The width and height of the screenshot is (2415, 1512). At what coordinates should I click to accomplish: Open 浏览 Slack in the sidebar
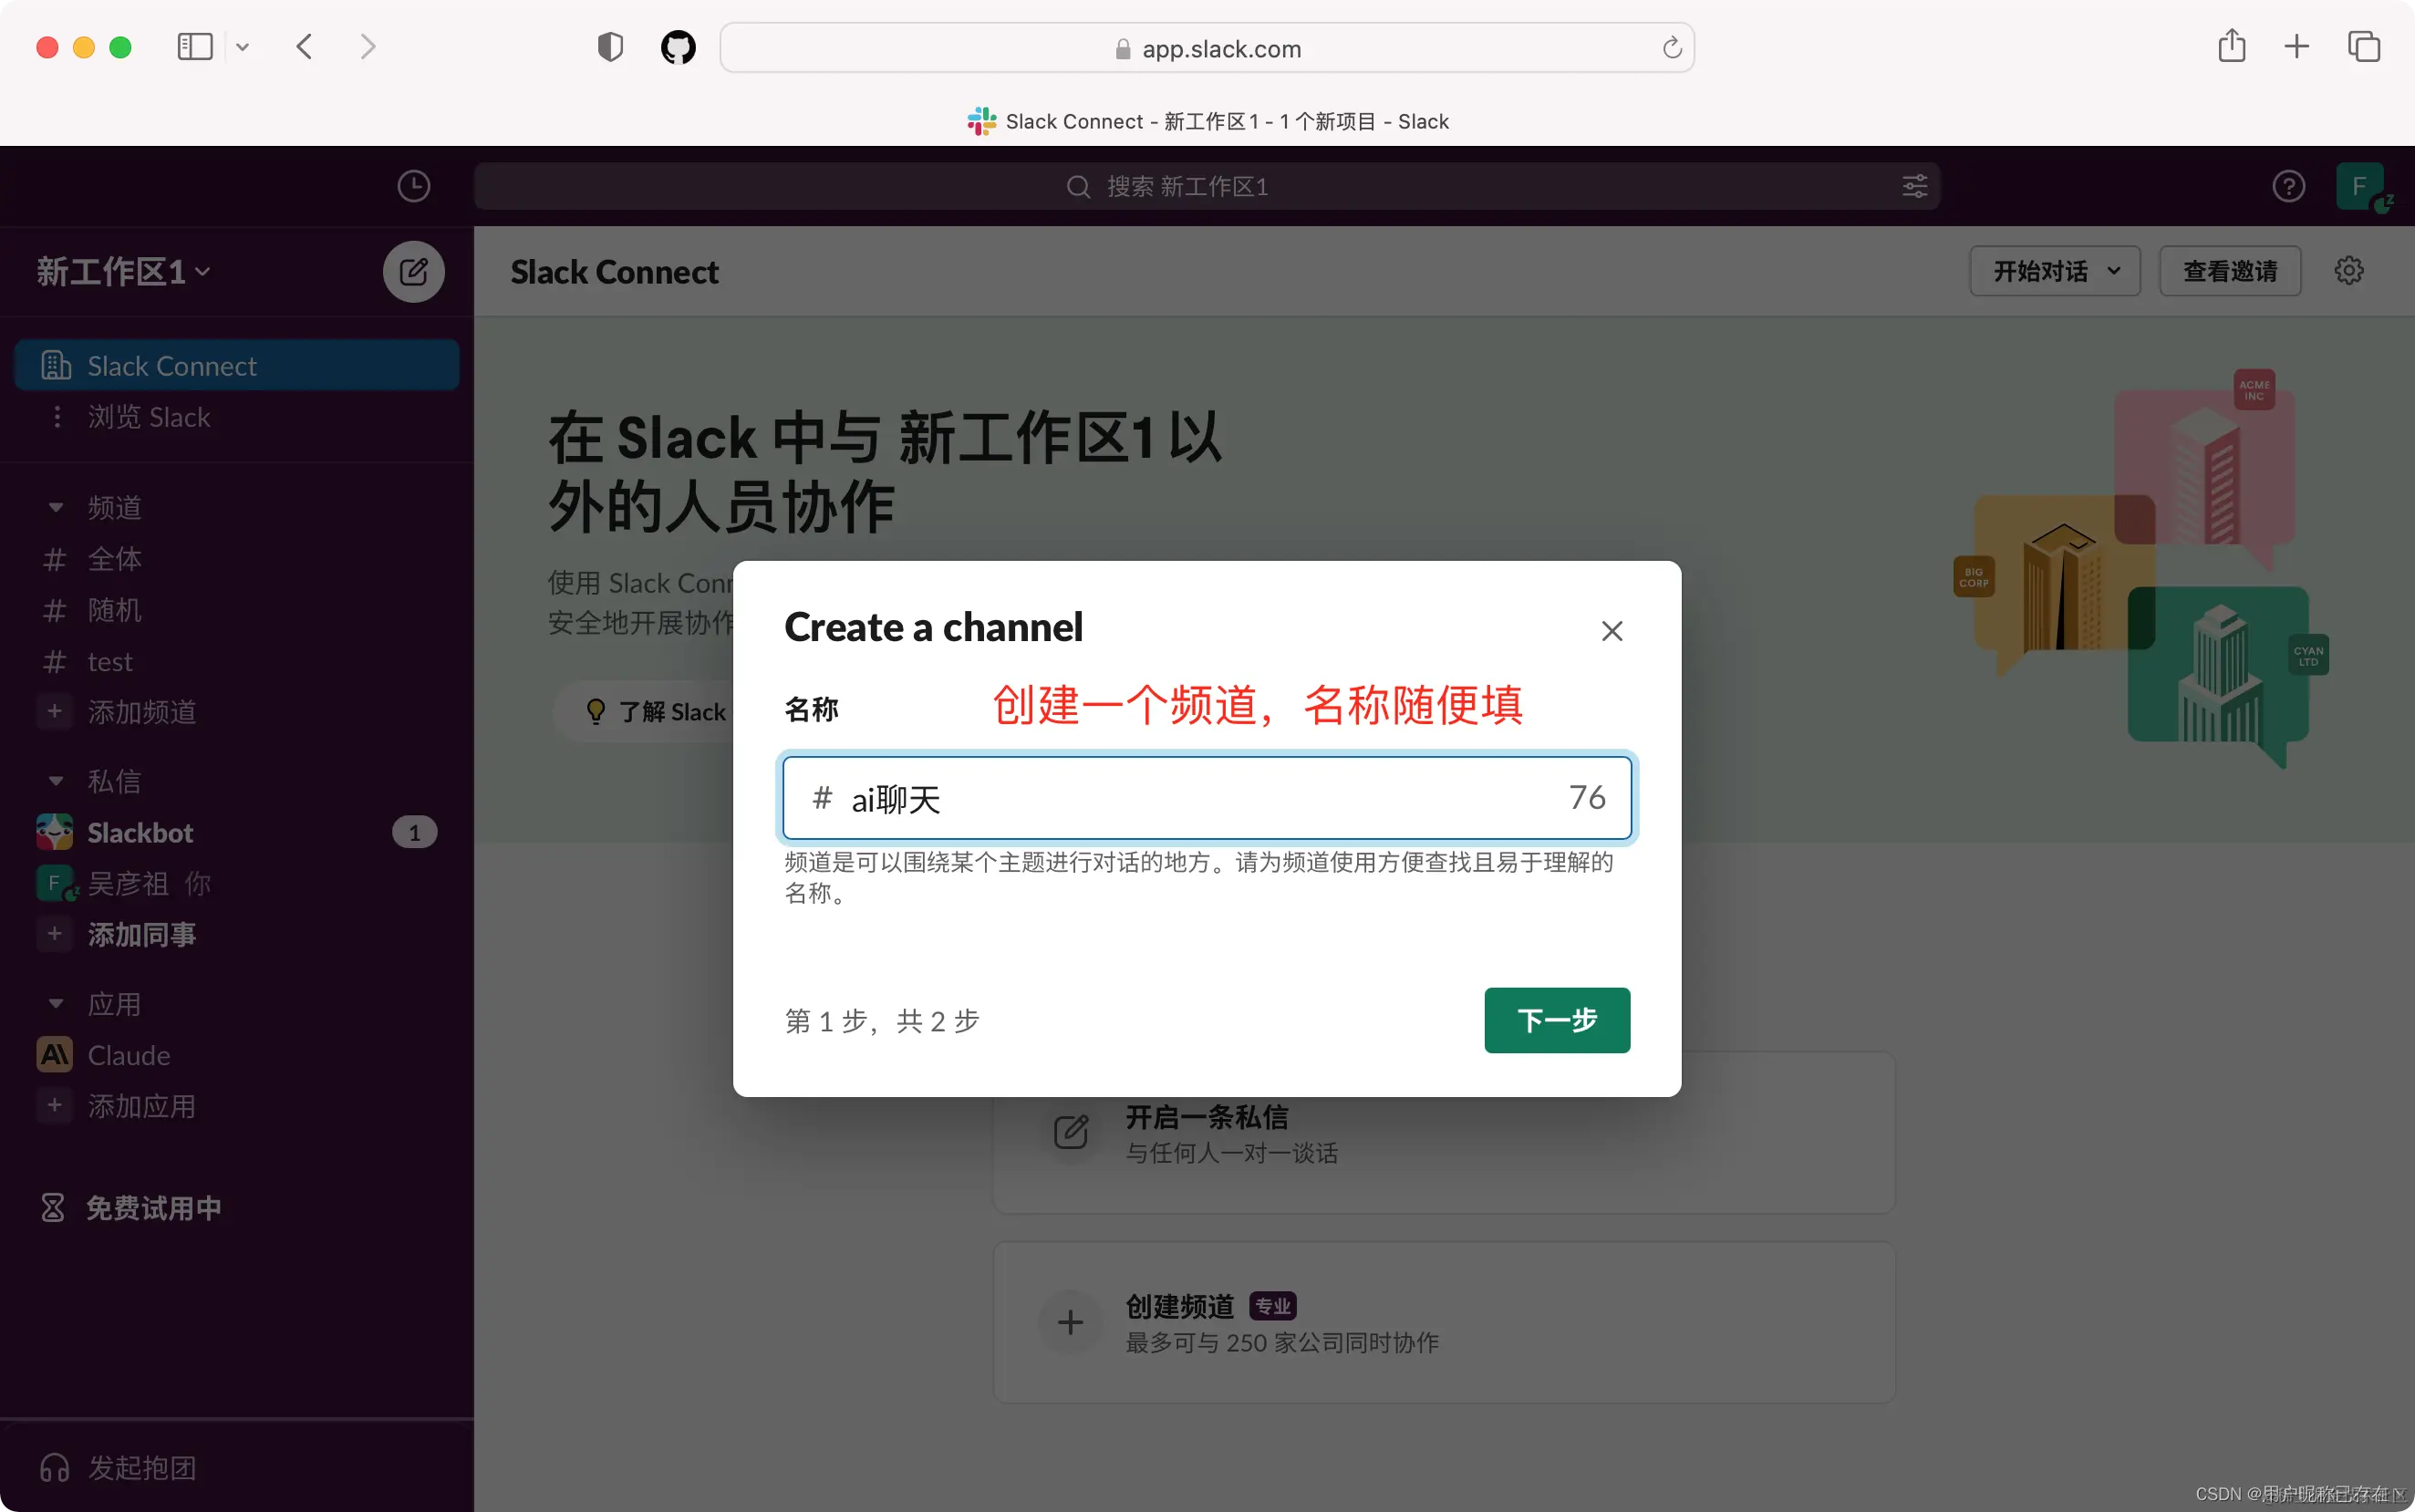237,416
